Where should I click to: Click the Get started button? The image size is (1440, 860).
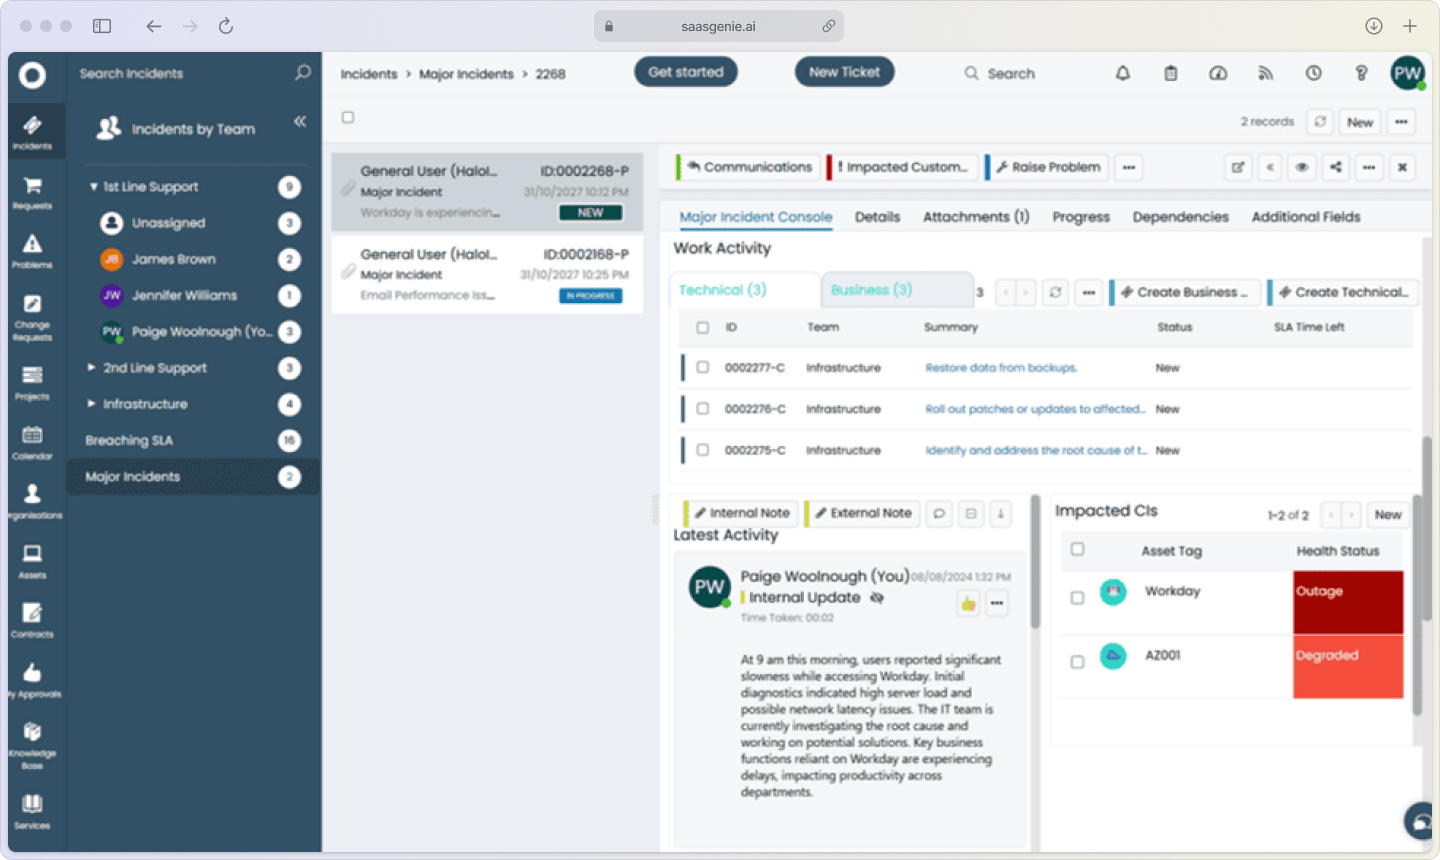click(x=686, y=72)
